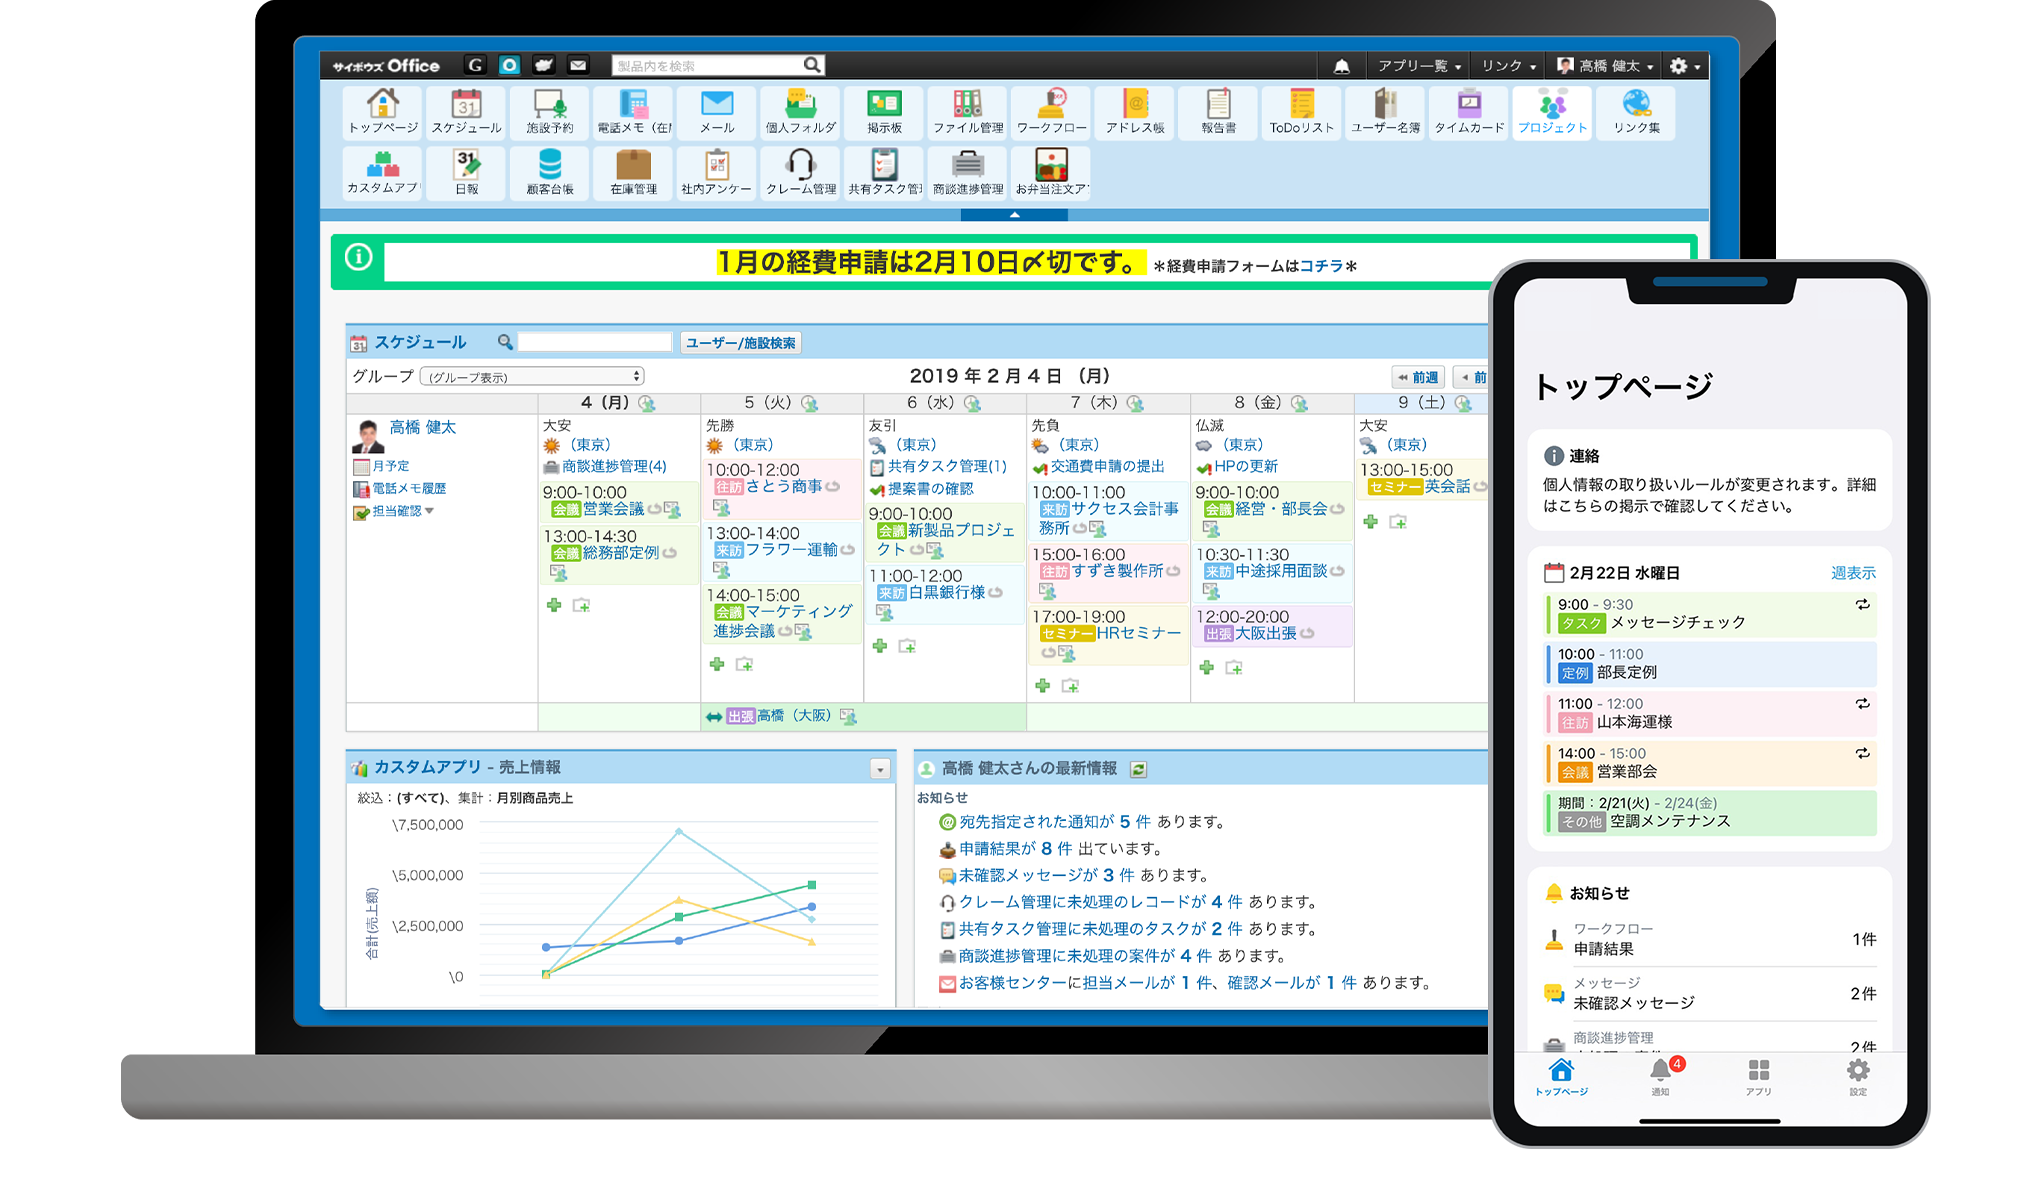Open the コチラ expense form link

(x=1321, y=266)
